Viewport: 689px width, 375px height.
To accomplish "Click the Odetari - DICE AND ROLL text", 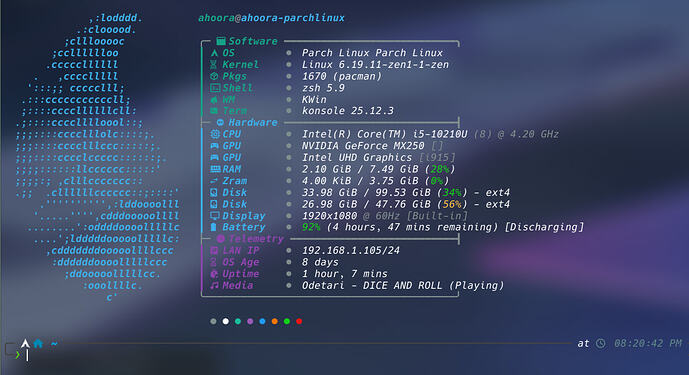I will point(372,286).
